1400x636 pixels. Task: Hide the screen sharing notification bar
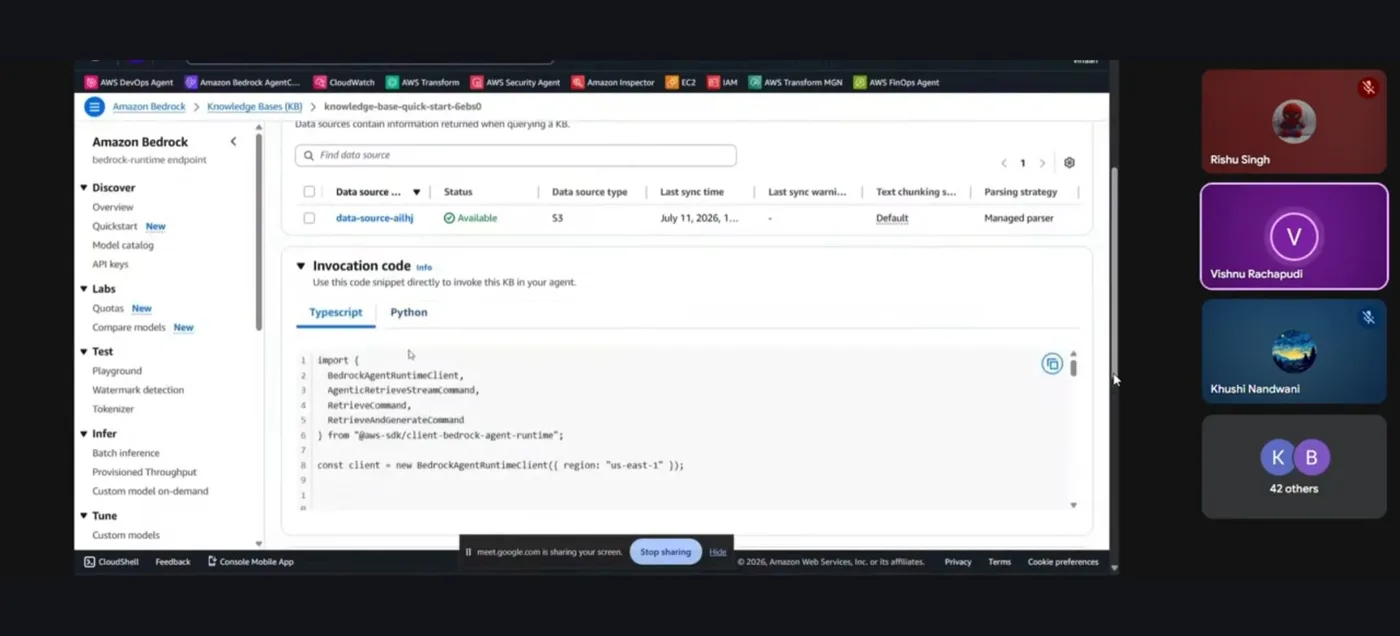718,552
